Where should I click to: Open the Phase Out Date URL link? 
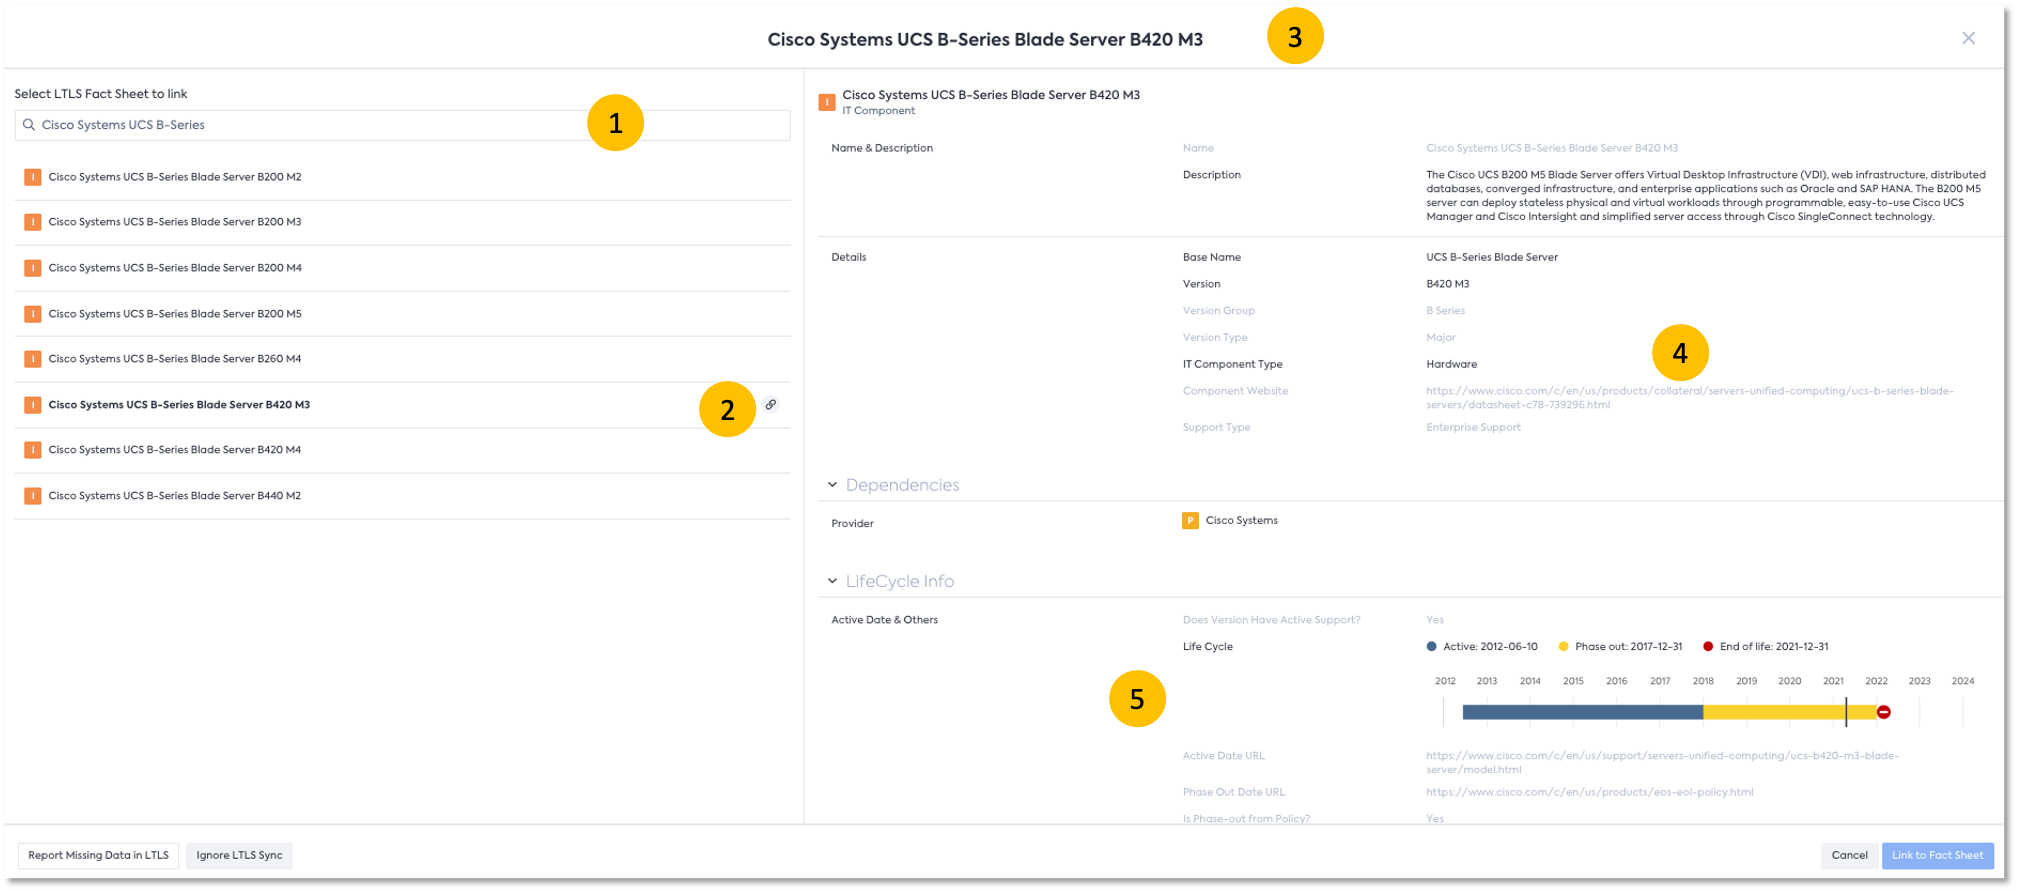[1589, 792]
